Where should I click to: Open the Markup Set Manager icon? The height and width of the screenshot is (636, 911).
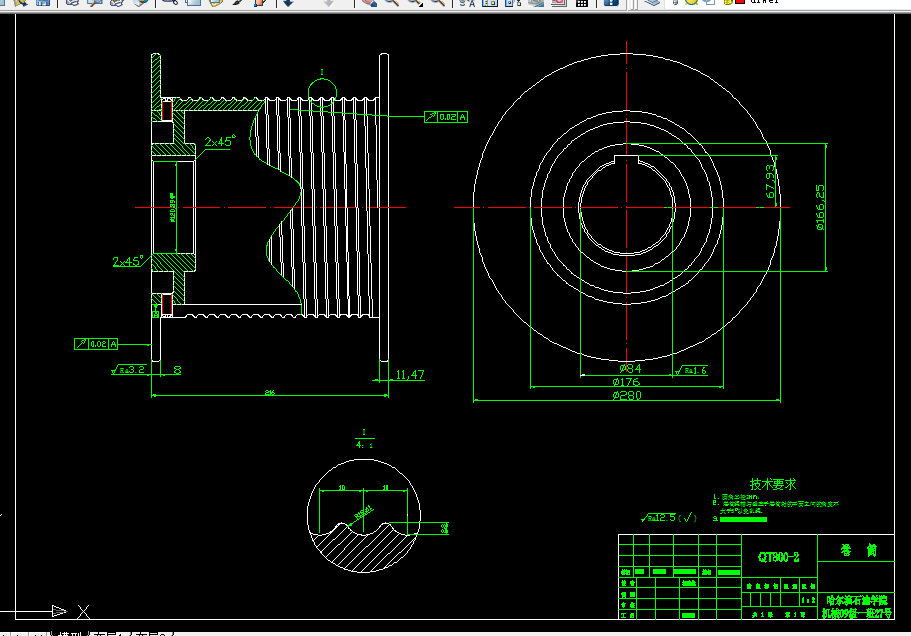559,2
